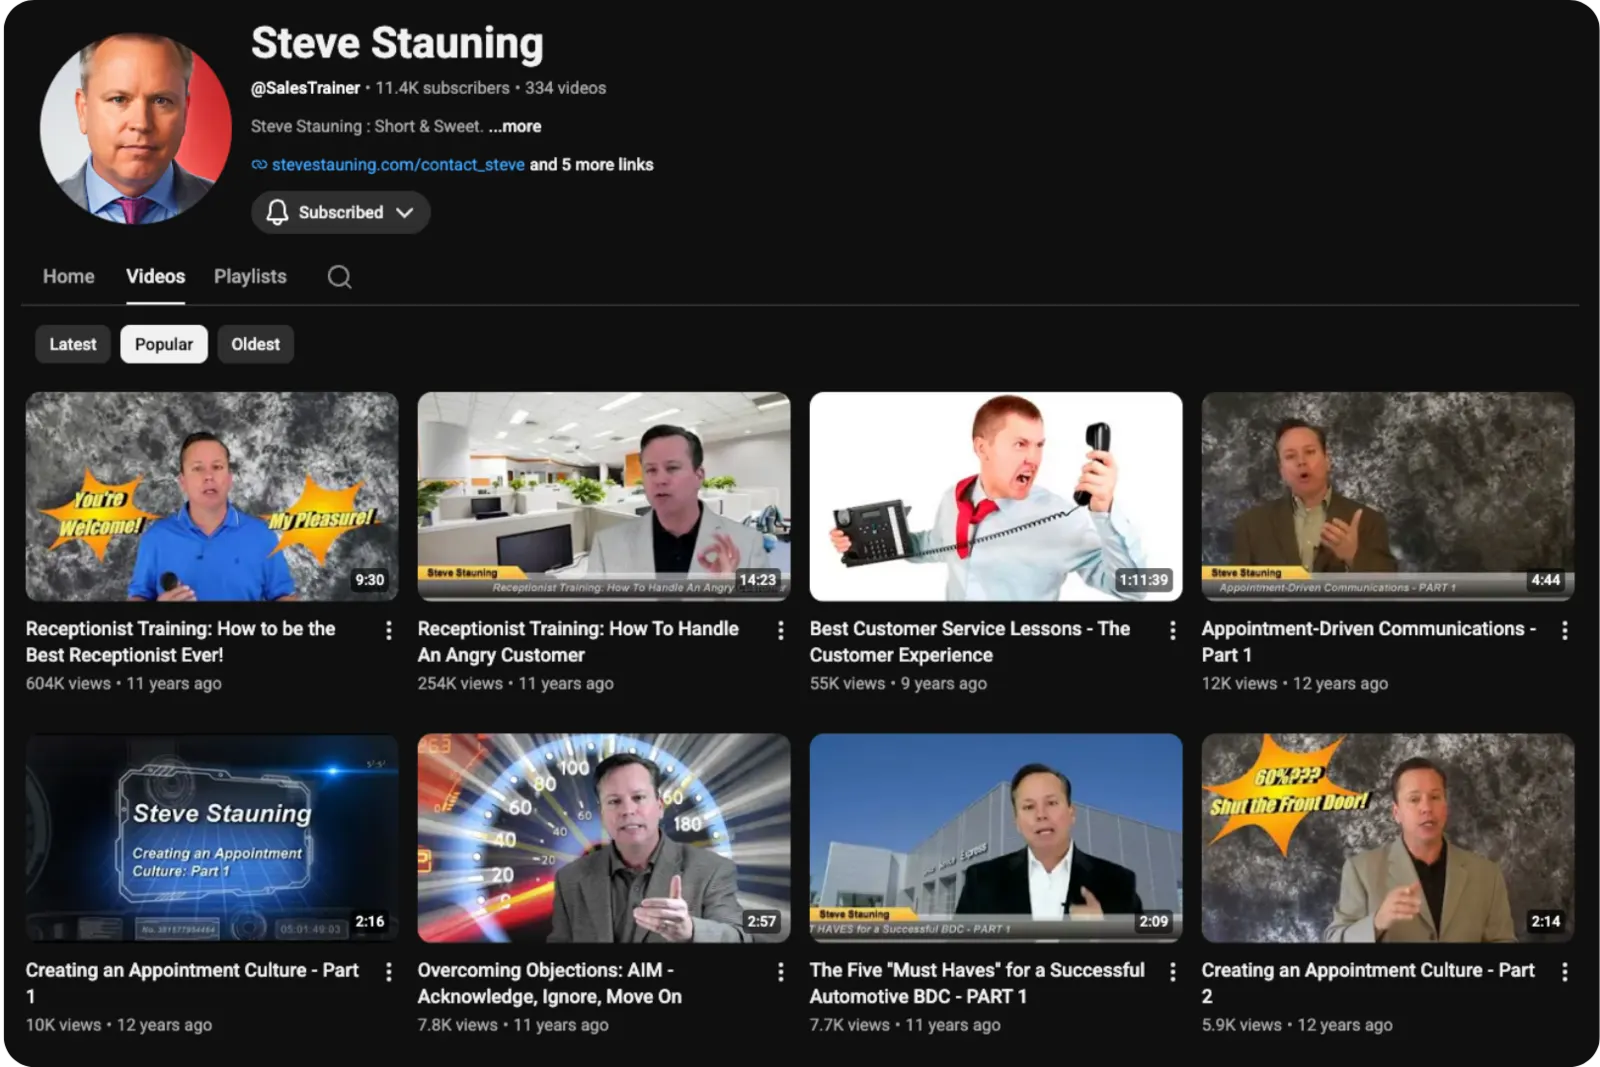Sort videos by Oldest
This screenshot has width=1600, height=1067.
(x=256, y=344)
